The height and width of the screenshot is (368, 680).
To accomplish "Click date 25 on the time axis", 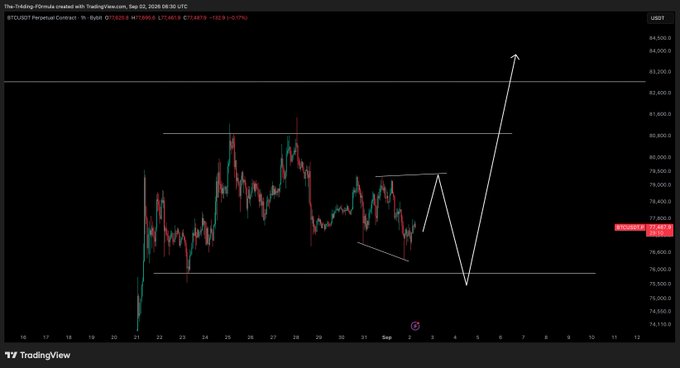I will pos(228,337).
